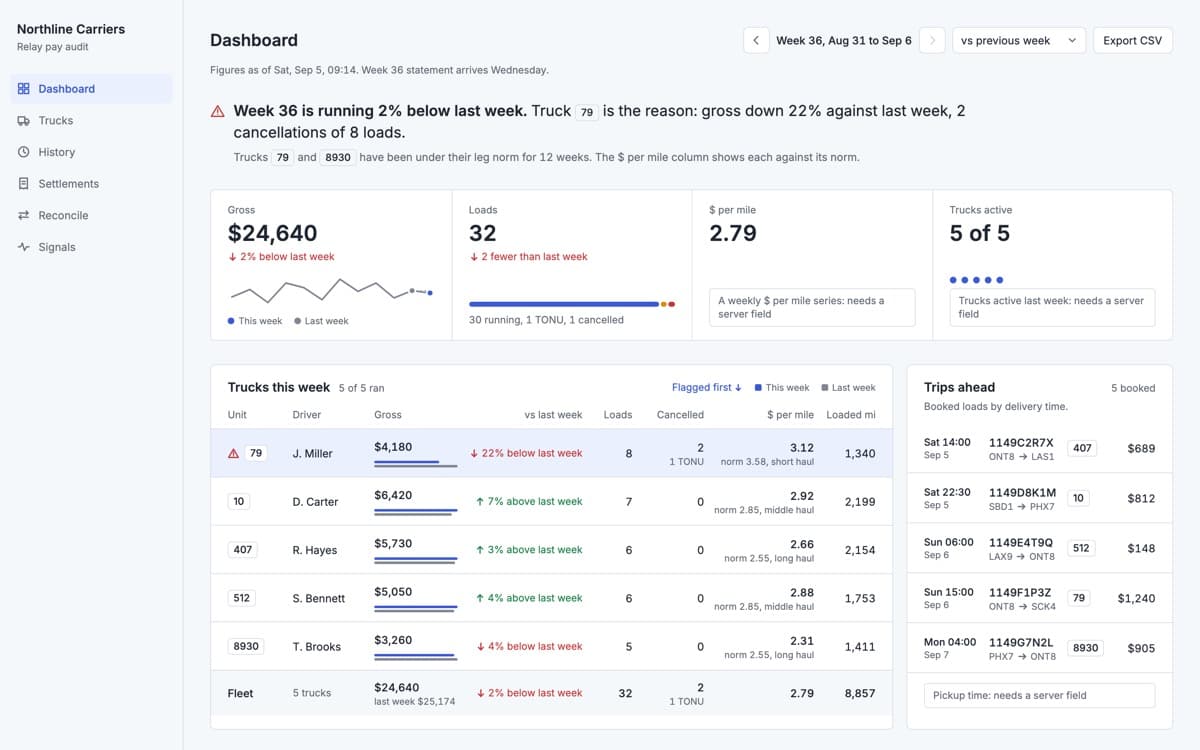Click norm 2.55, long haul in Brooks row
Viewport: 1200px width, 750px height.
769,655
